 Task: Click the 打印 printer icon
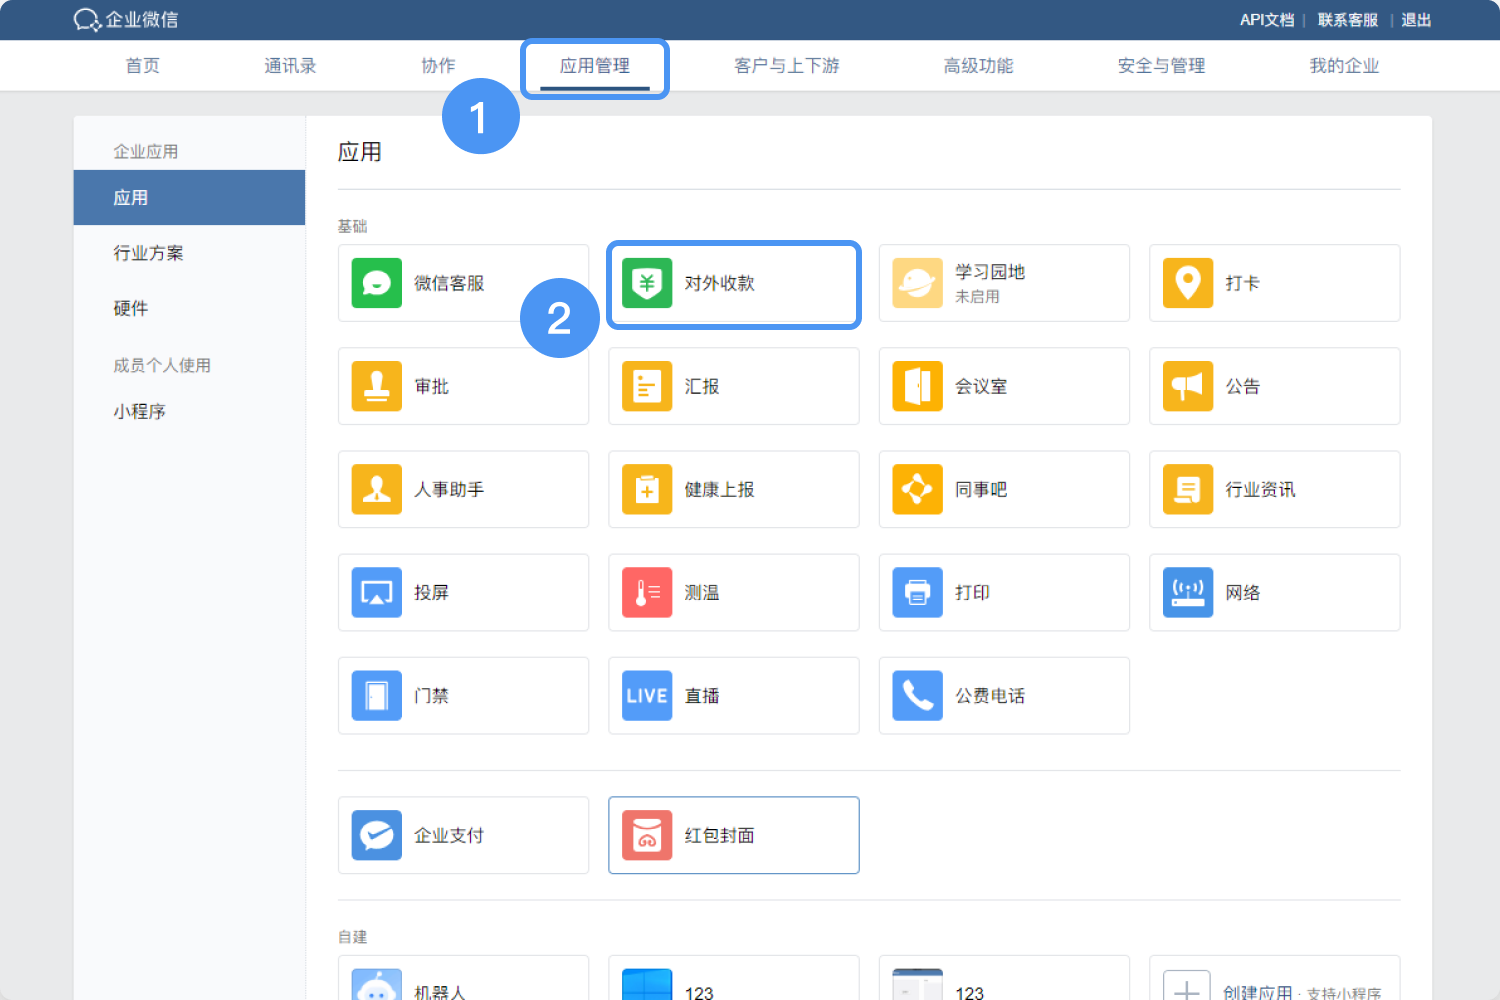918,592
